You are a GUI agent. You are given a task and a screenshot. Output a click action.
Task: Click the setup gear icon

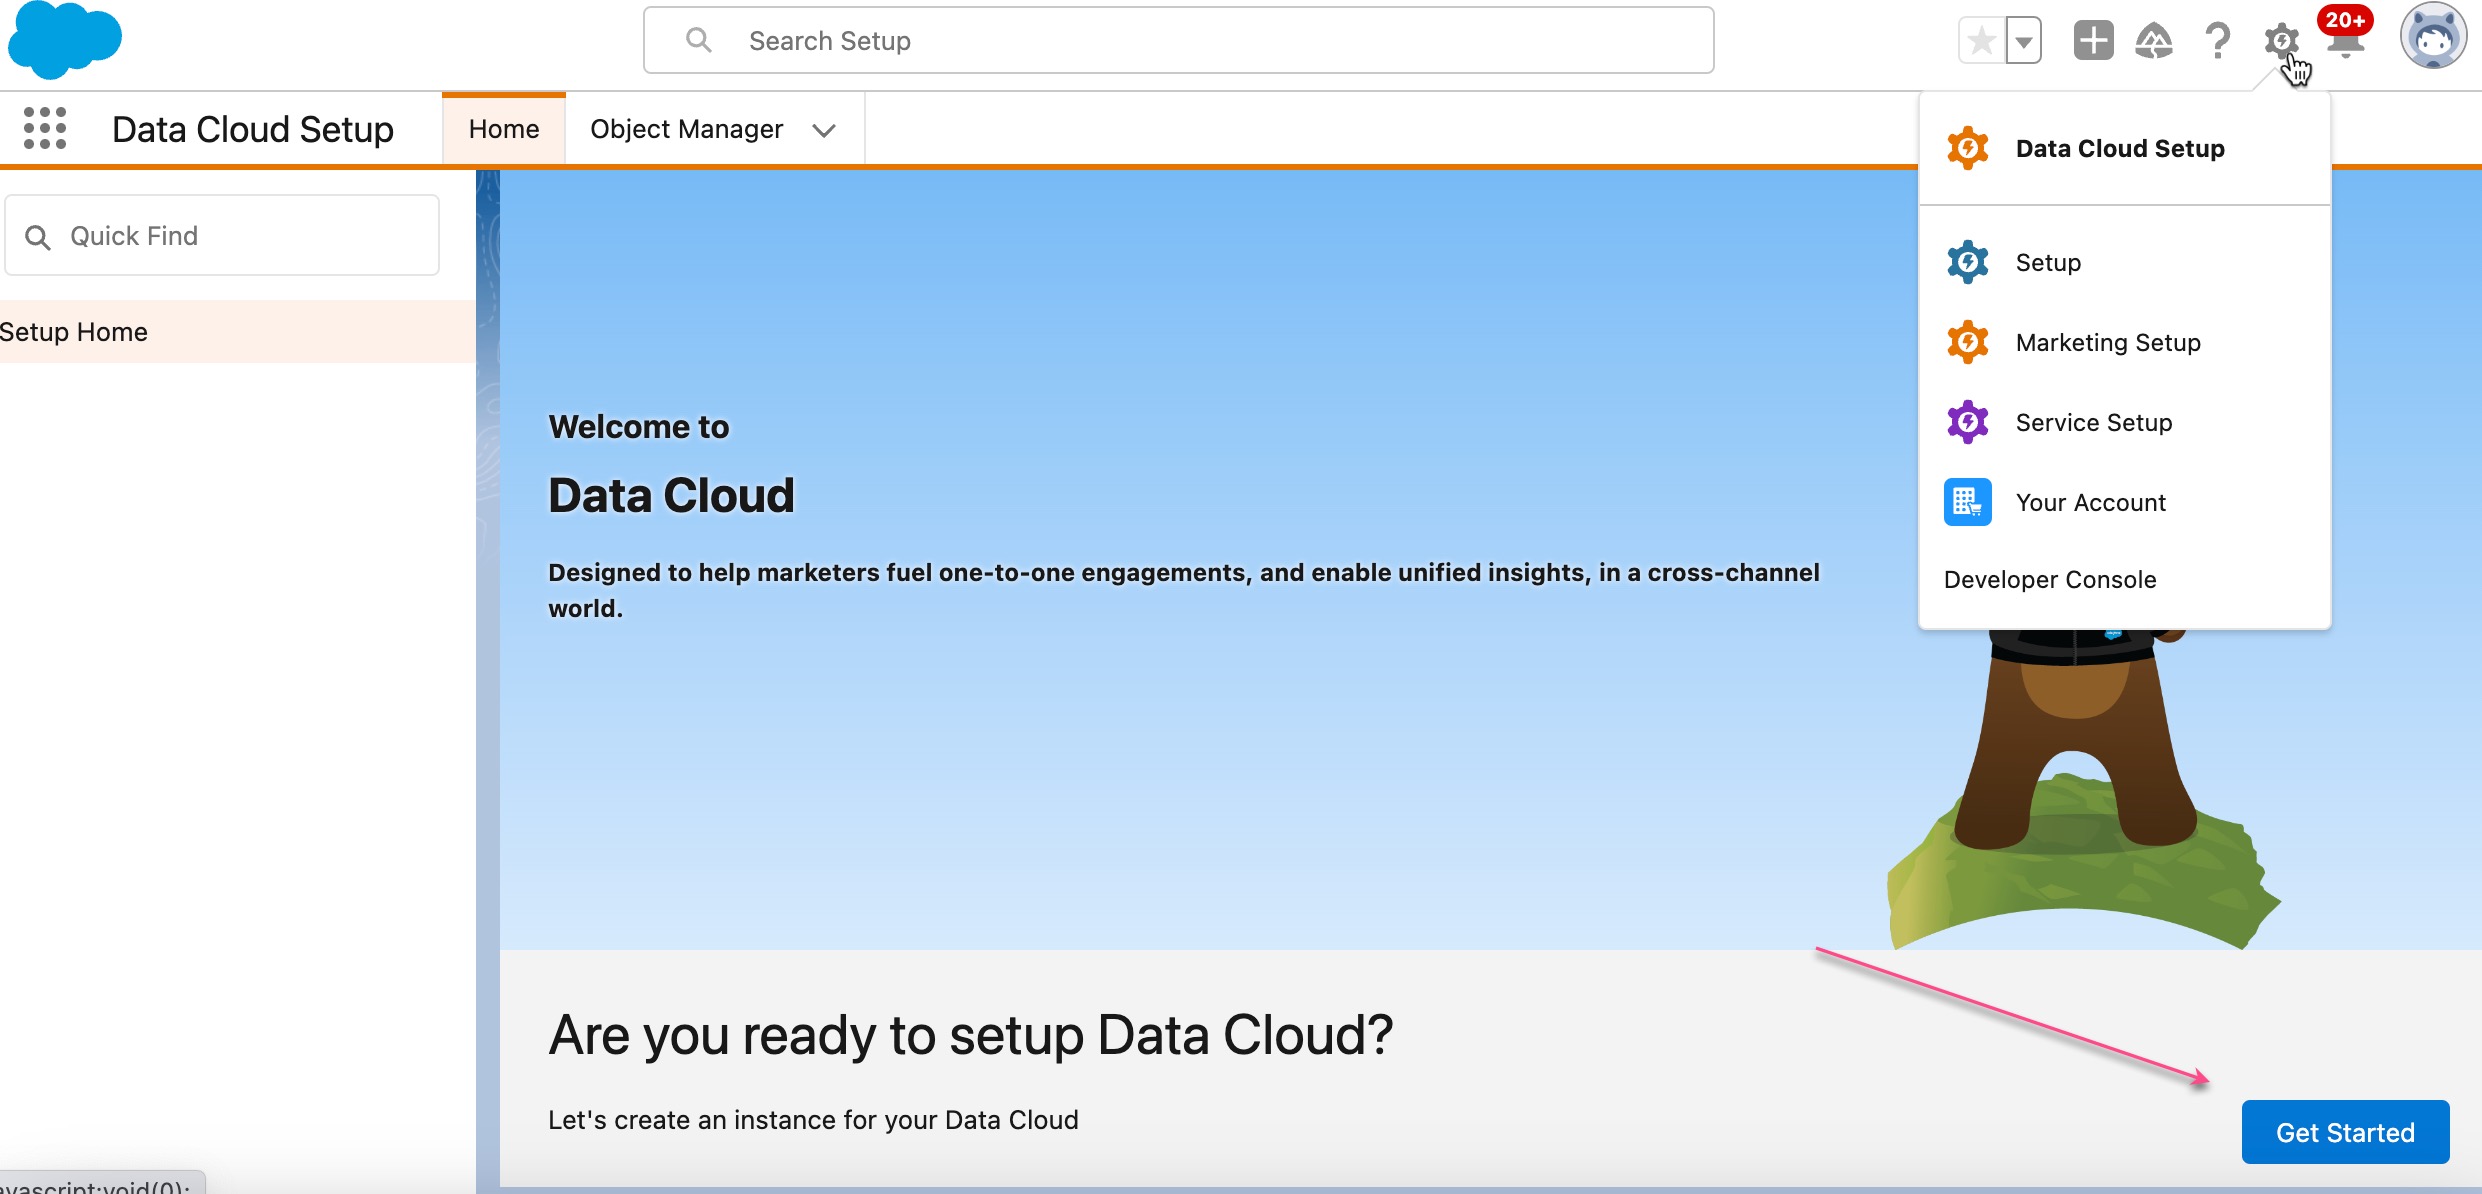pyautogui.click(x=2281, y=41)
